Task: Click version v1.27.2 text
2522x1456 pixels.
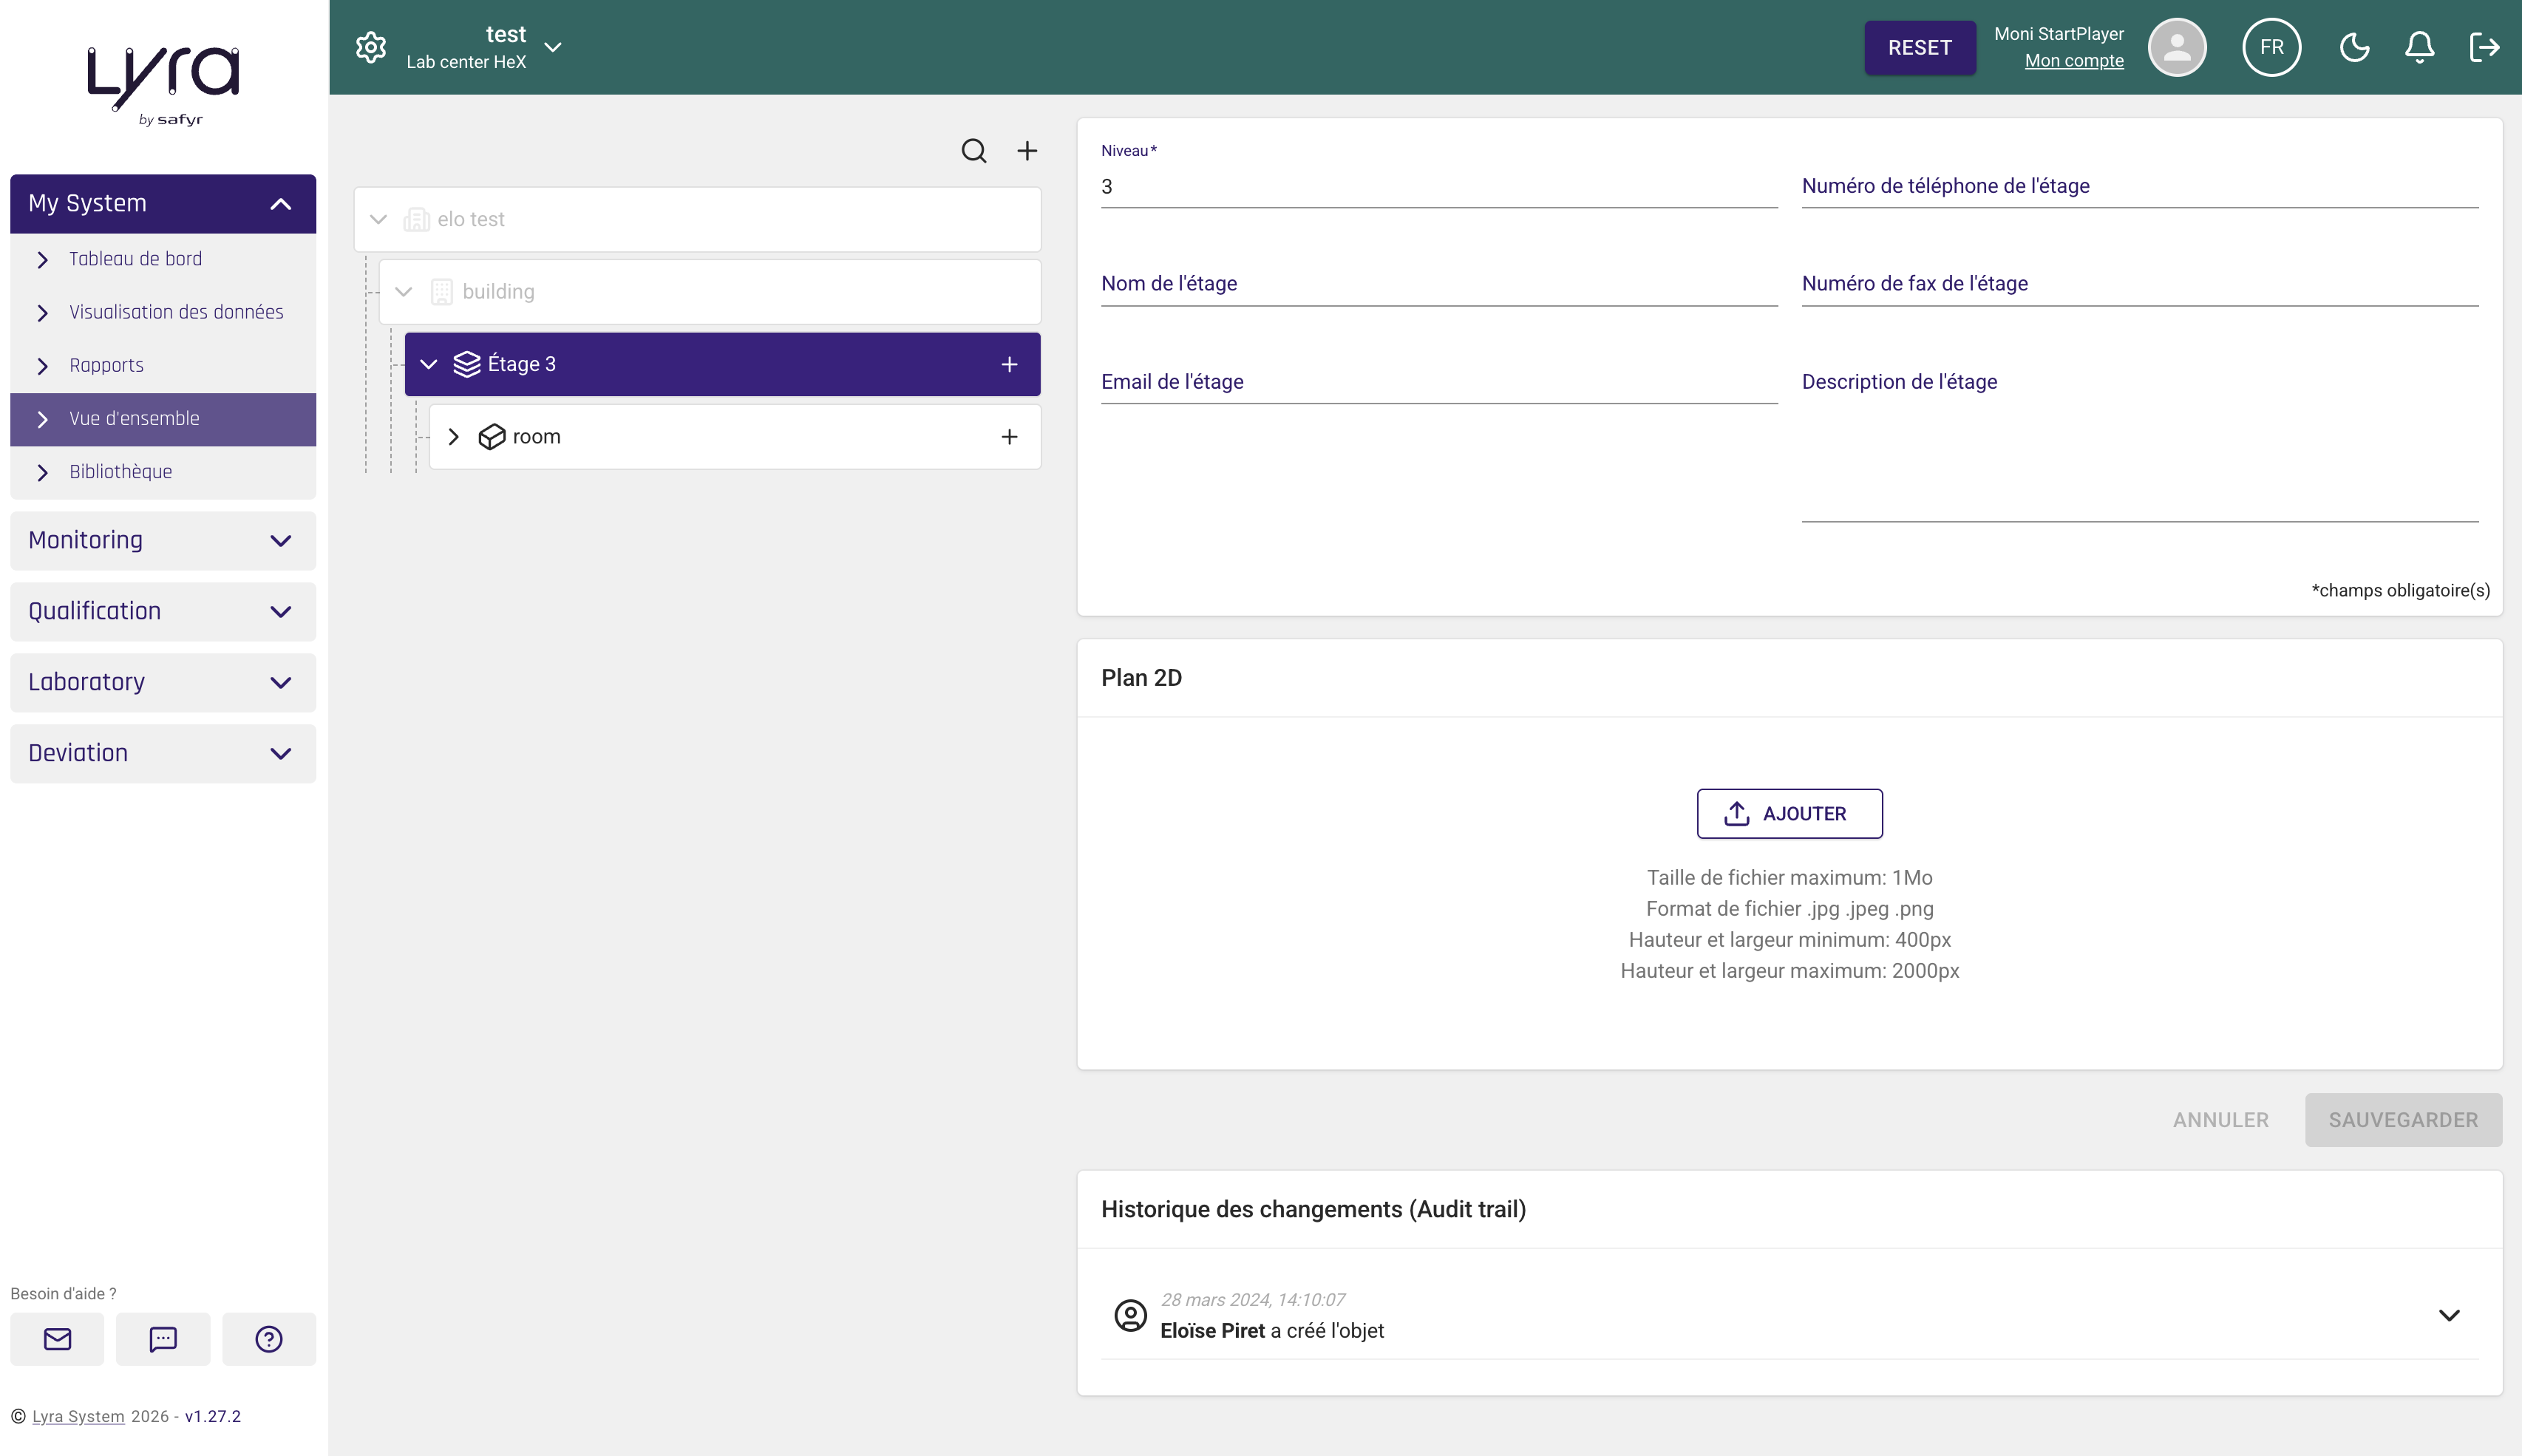Action: [213, 1416]
